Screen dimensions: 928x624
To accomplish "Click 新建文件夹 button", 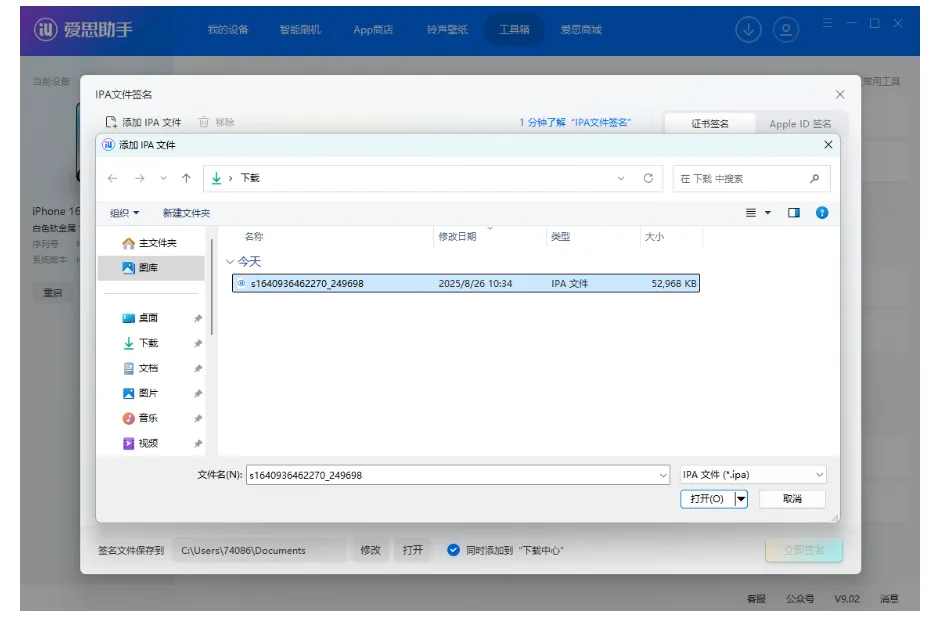I will 186,213.
